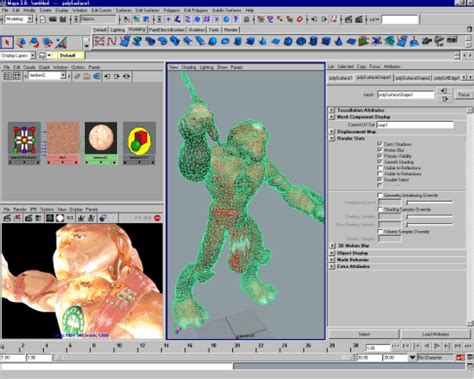Expand the Tessellation Attributes section
Image resolution: width=474 pixels, height=379 pixels.
[x=332, y=110]
